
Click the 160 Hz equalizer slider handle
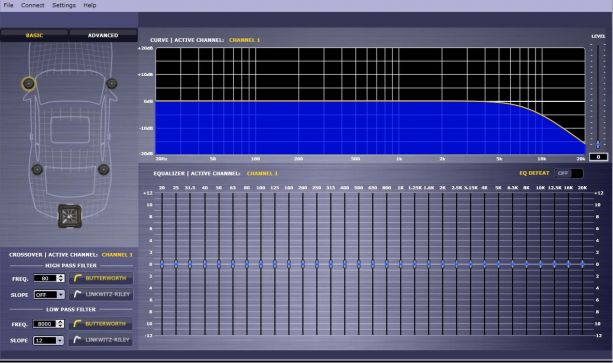[289, 265]
